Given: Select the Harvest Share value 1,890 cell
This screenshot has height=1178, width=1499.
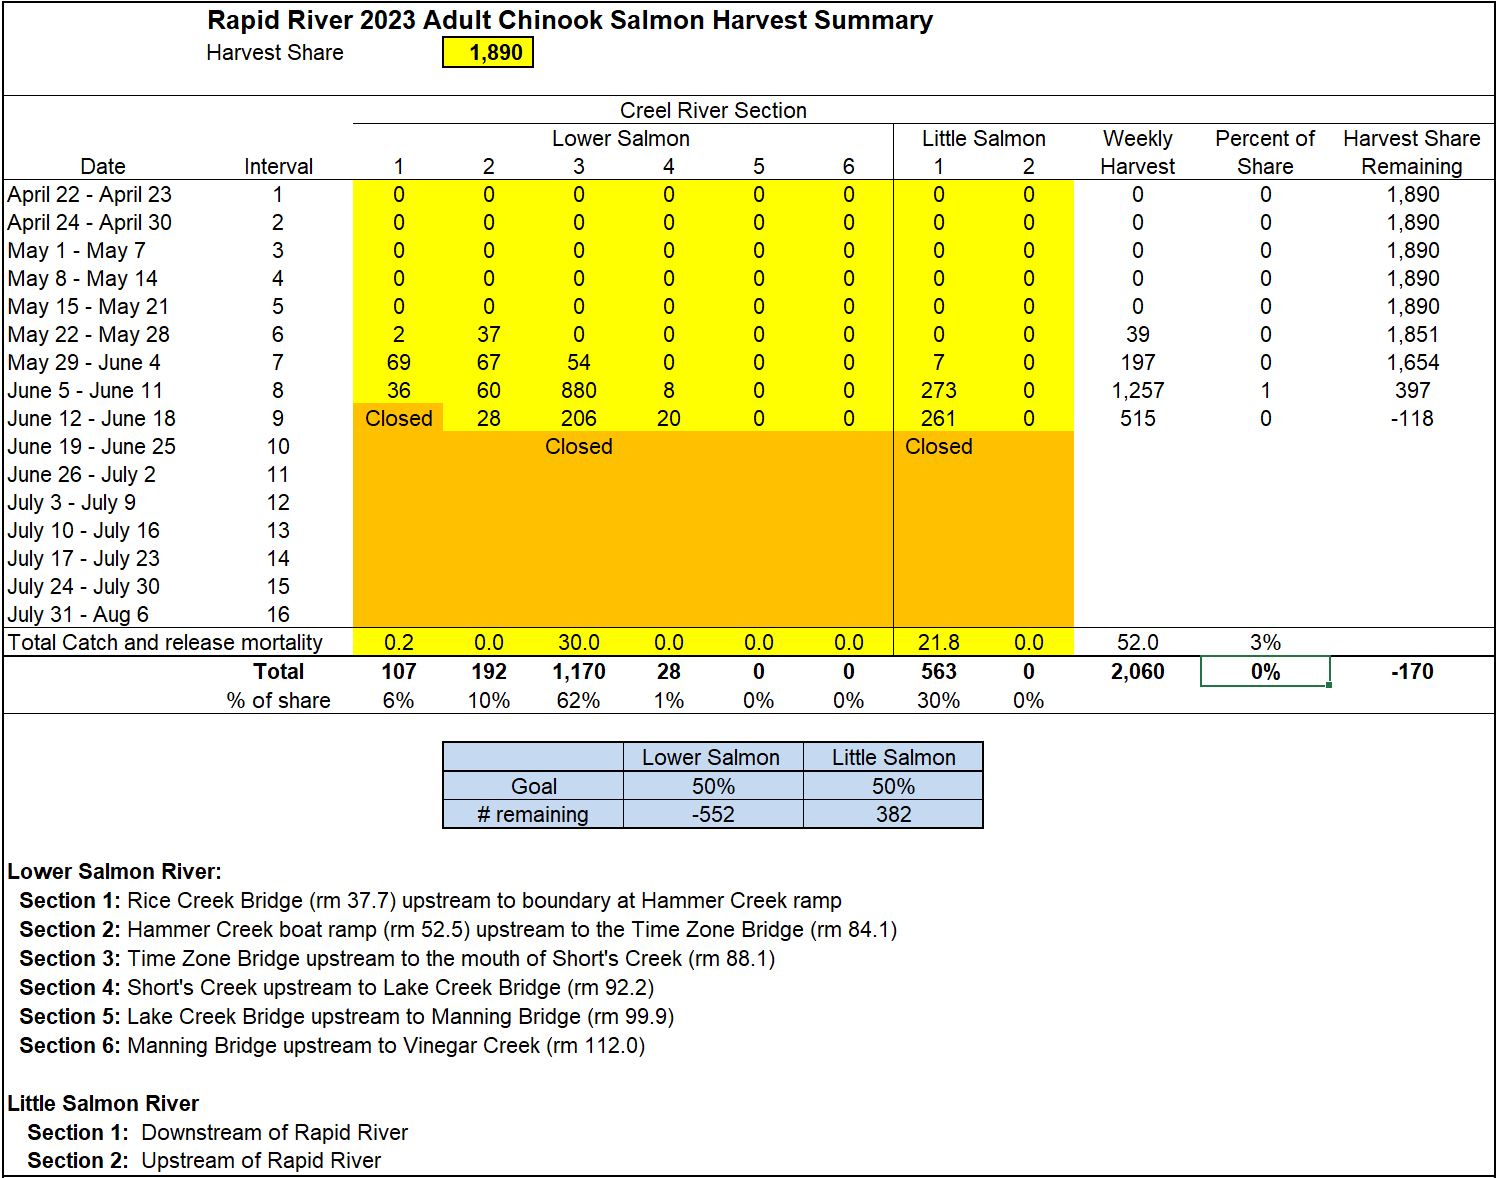Looking at the screenshot, I should pyautogui.click(x=488, y=52).
